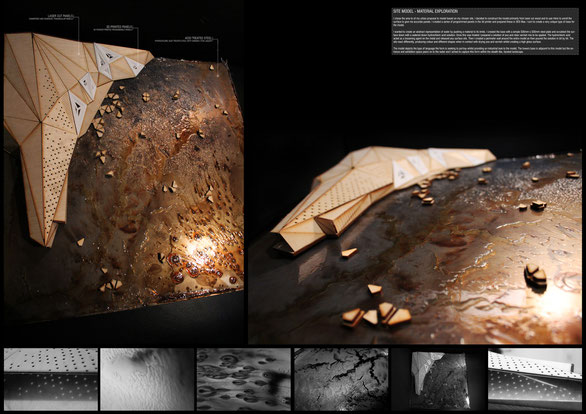This screenshot has height=414, width=586.
Task: Open the large perspective model photo on right
Action: point(415,245)
